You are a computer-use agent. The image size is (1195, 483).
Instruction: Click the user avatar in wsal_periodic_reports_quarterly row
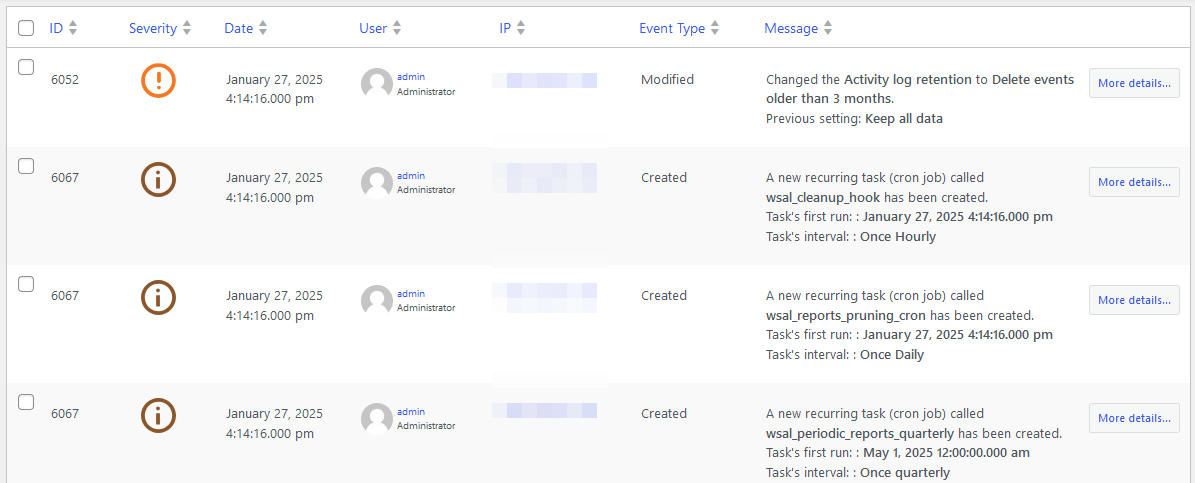pos(376,418)
